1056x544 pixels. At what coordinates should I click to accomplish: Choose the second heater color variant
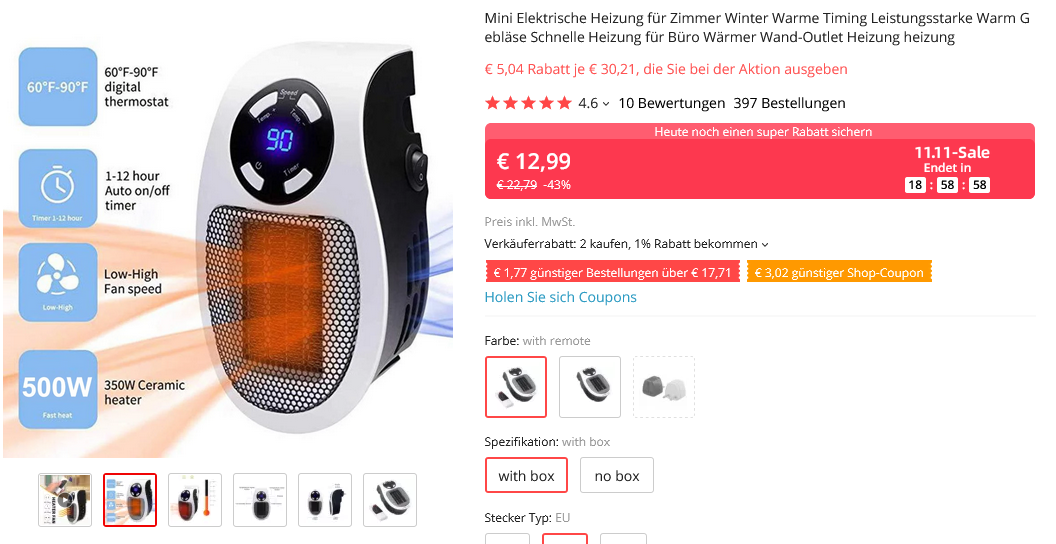590,387
